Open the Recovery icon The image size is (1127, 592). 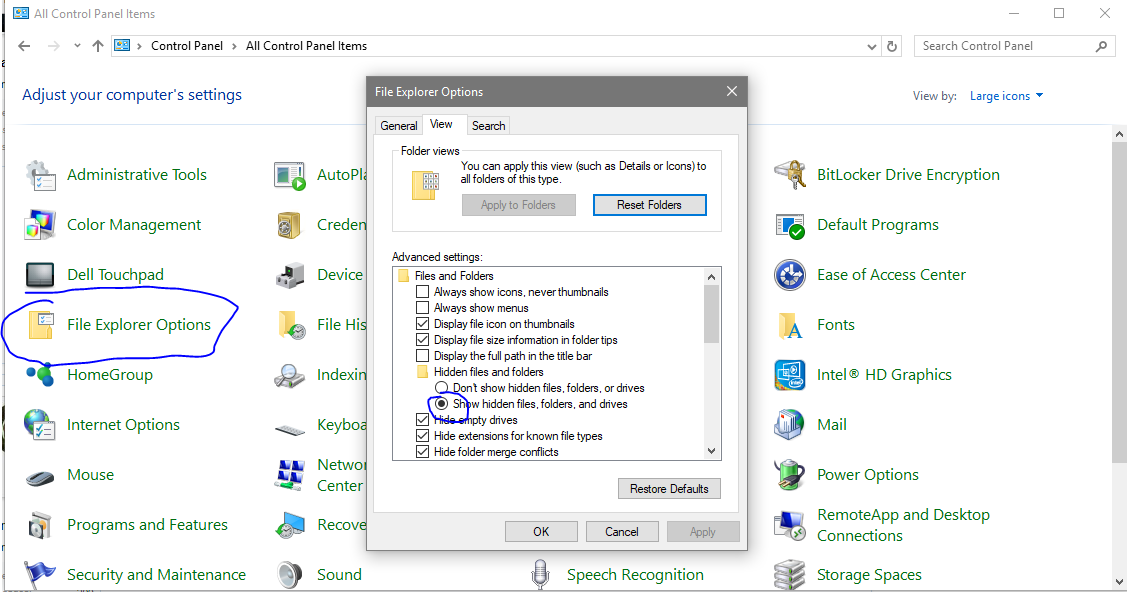click(290, 525)
